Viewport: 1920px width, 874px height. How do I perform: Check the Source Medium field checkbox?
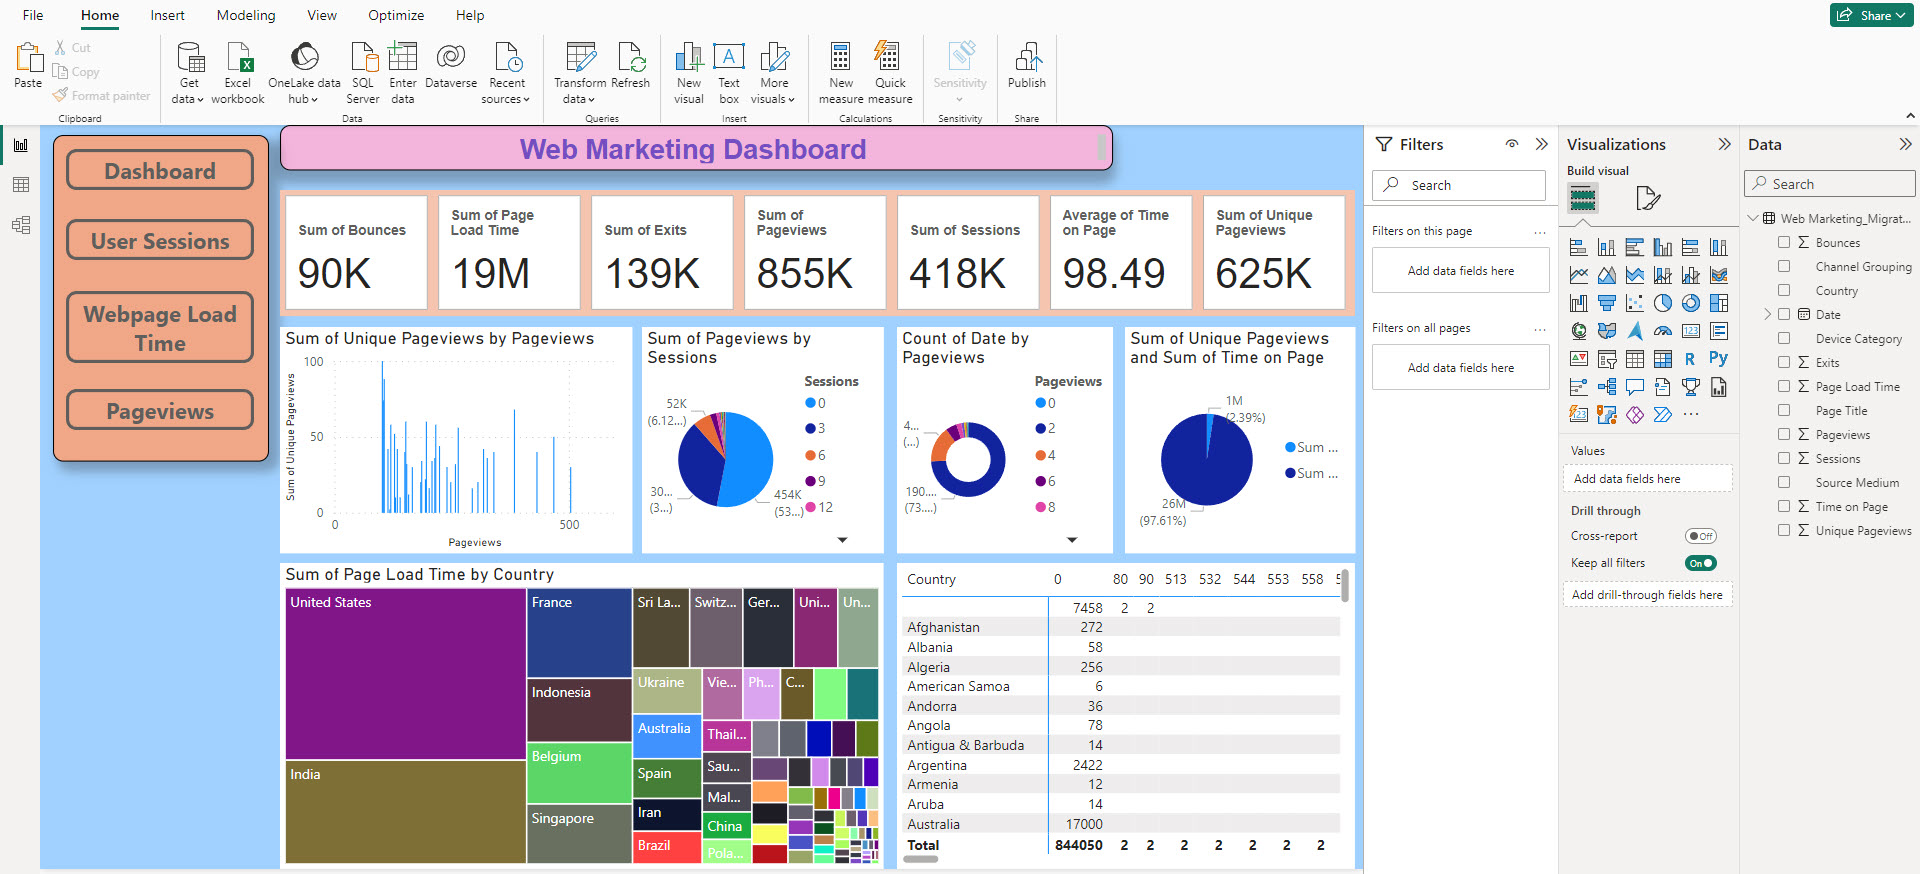click(1784, 482)
